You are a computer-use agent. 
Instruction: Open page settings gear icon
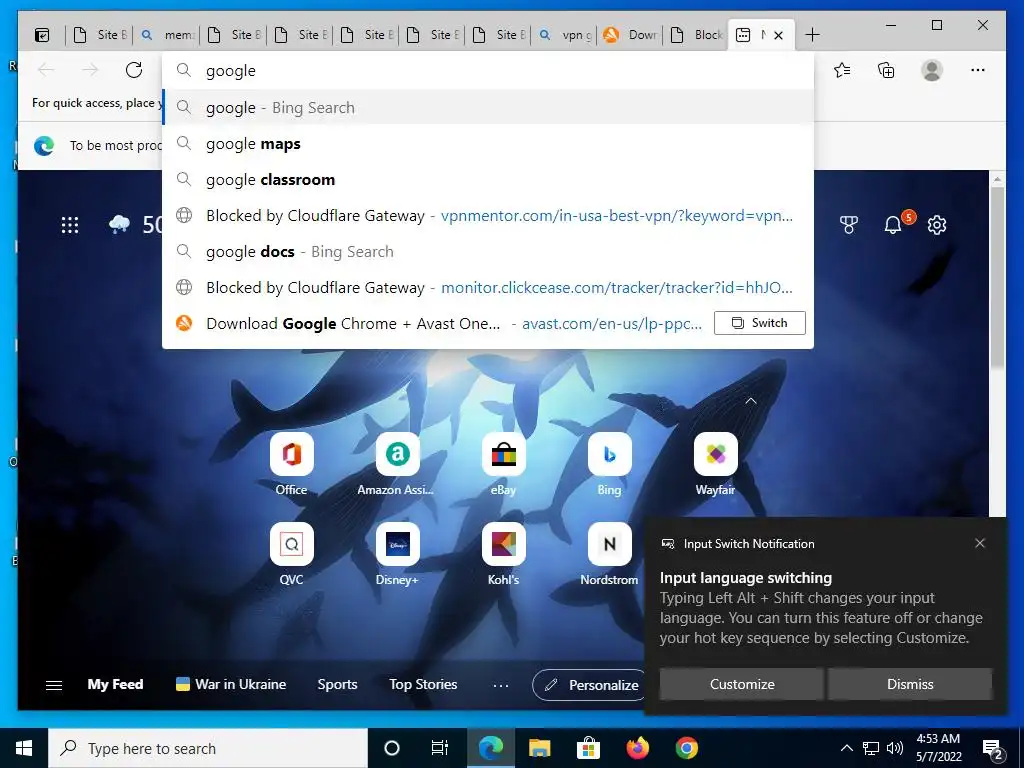click(x=937, y=225)
